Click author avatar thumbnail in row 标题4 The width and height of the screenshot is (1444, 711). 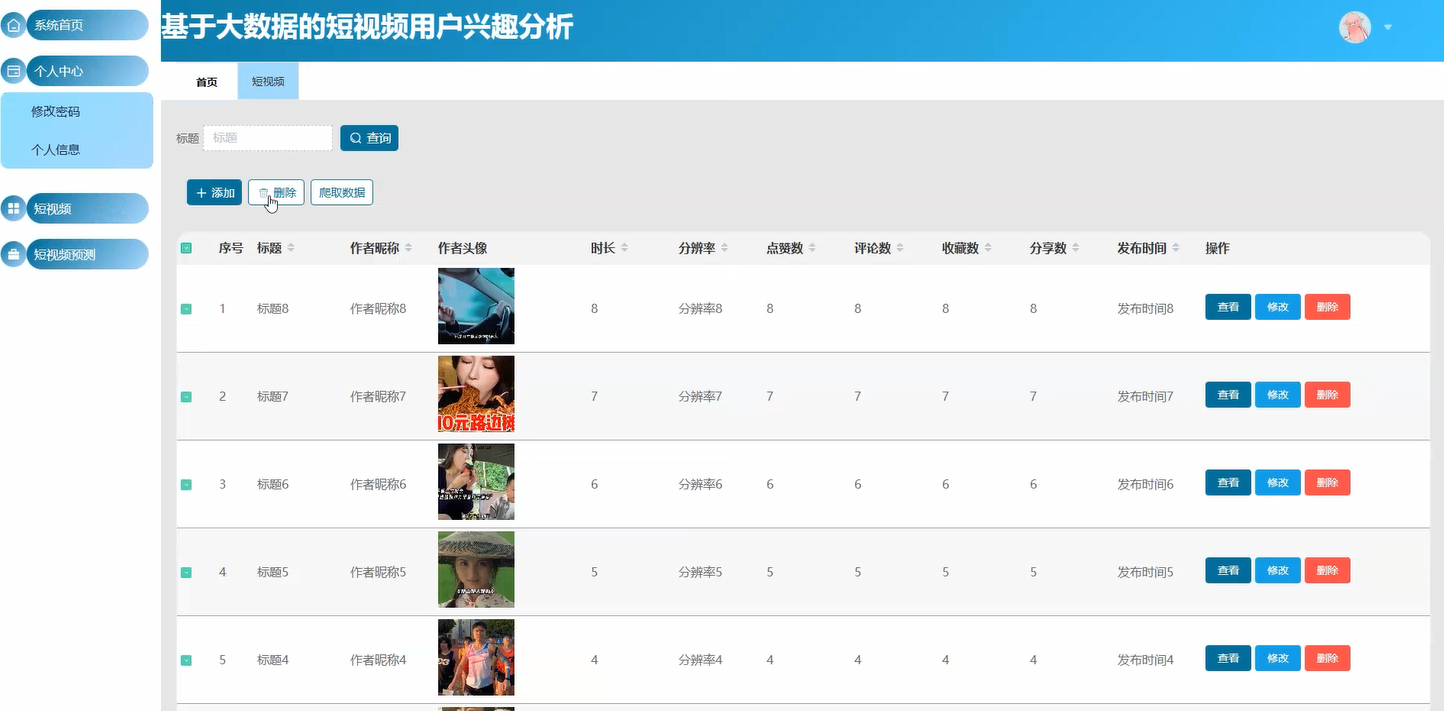click(x=476, y=658)
